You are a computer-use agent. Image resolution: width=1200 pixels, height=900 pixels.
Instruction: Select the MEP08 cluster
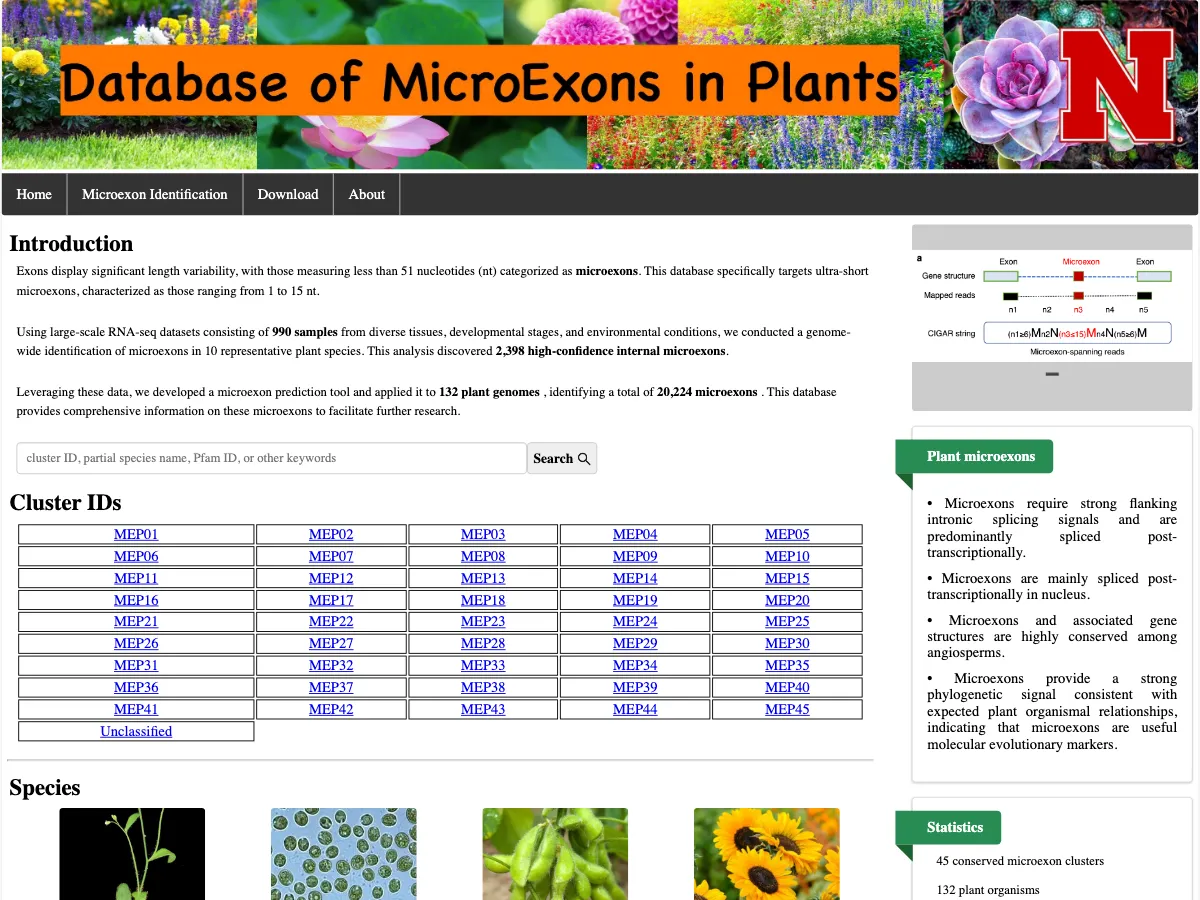[x=483, y=556]
